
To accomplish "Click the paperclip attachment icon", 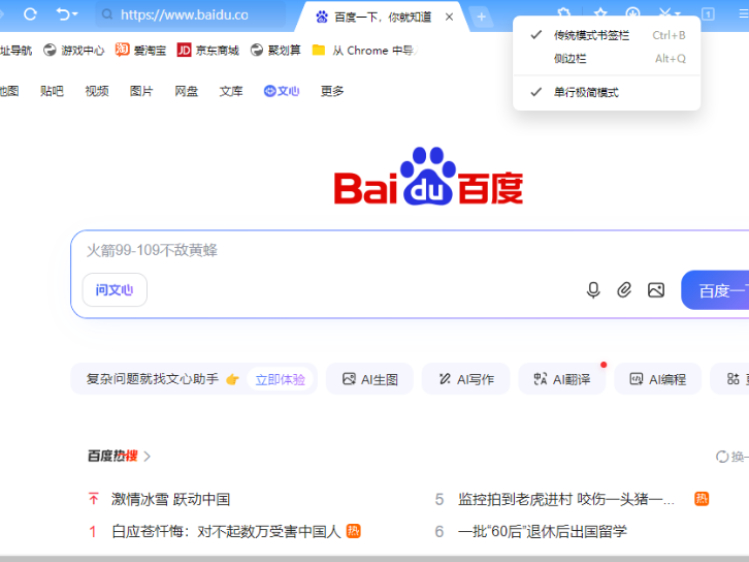I will click(624, 290).
